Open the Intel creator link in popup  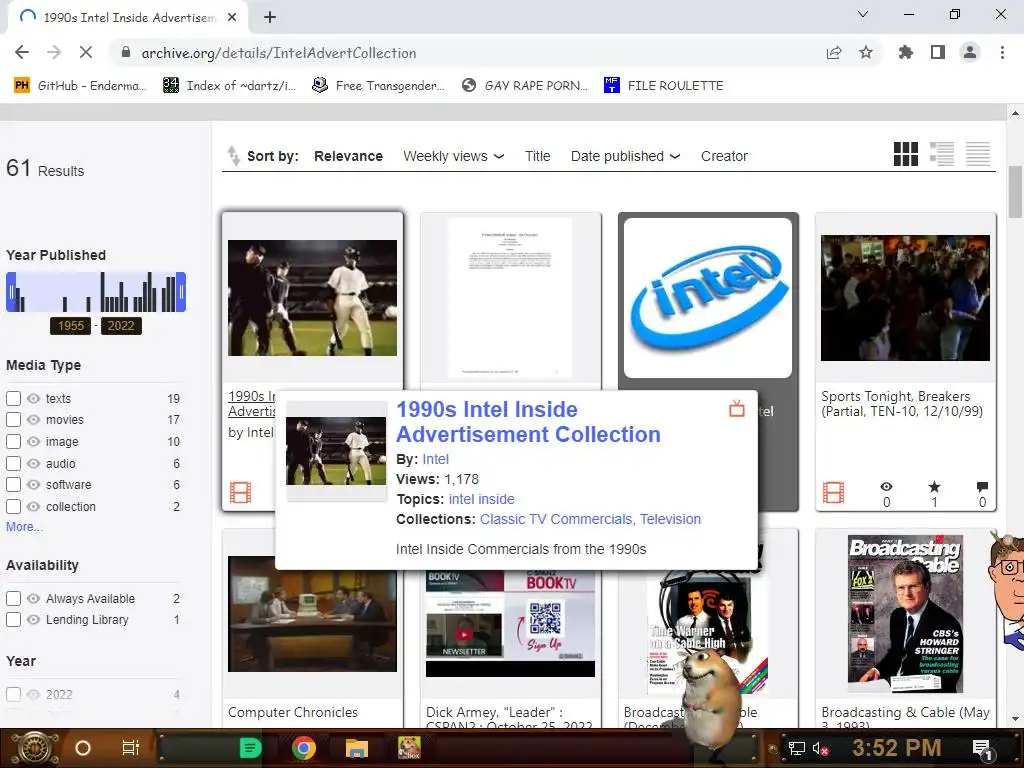(x=435, y=459)
